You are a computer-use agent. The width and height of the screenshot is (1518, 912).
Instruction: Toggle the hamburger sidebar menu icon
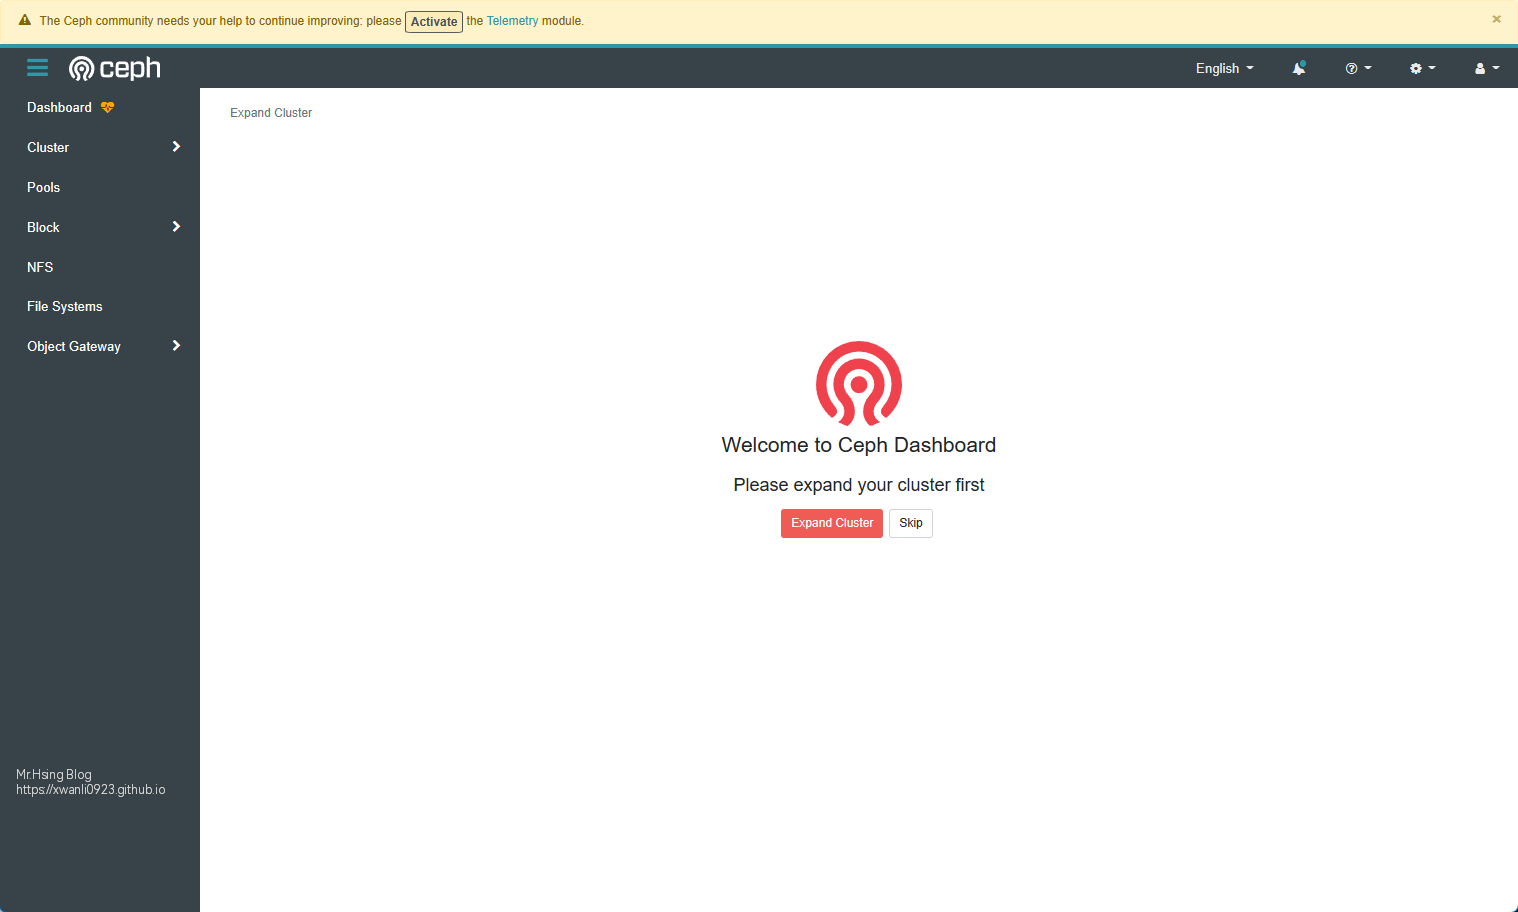37,68
